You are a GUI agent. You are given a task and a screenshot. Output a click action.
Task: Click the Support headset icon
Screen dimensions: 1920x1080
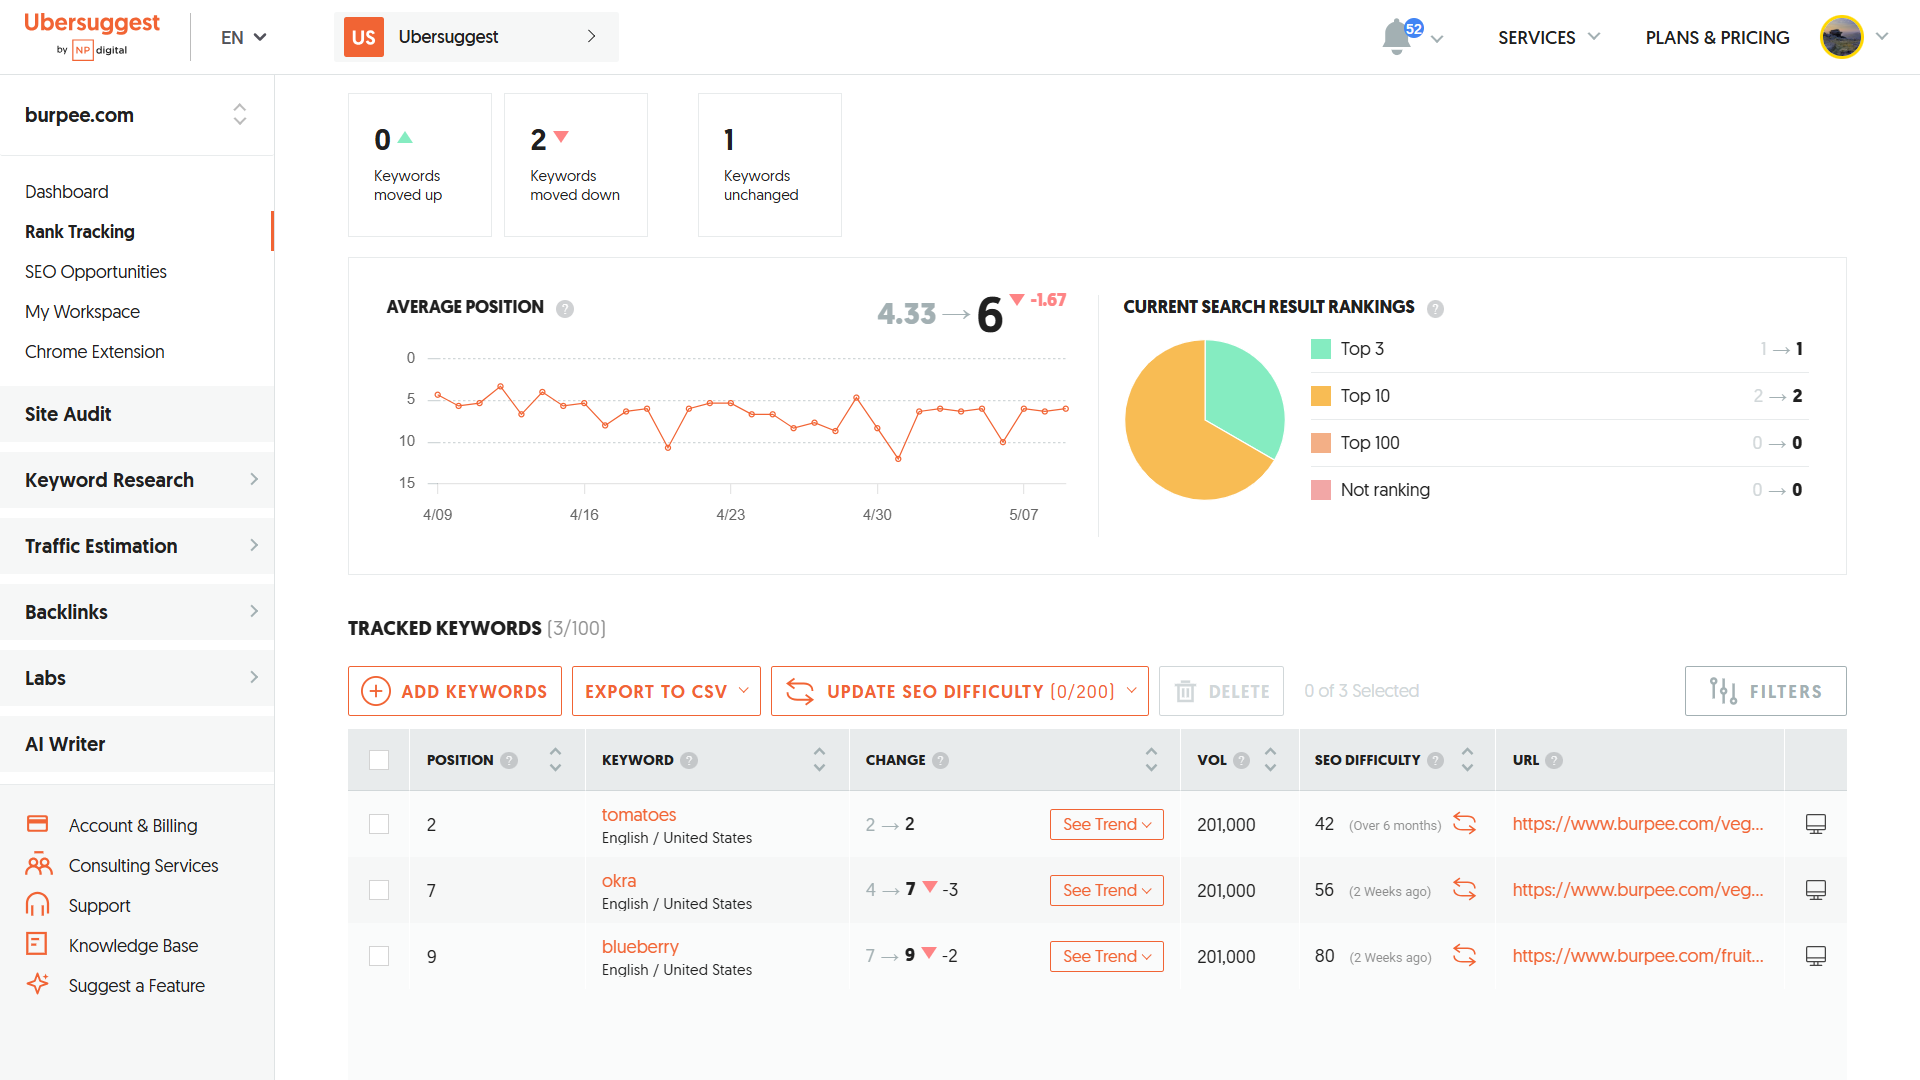point(37,904)
